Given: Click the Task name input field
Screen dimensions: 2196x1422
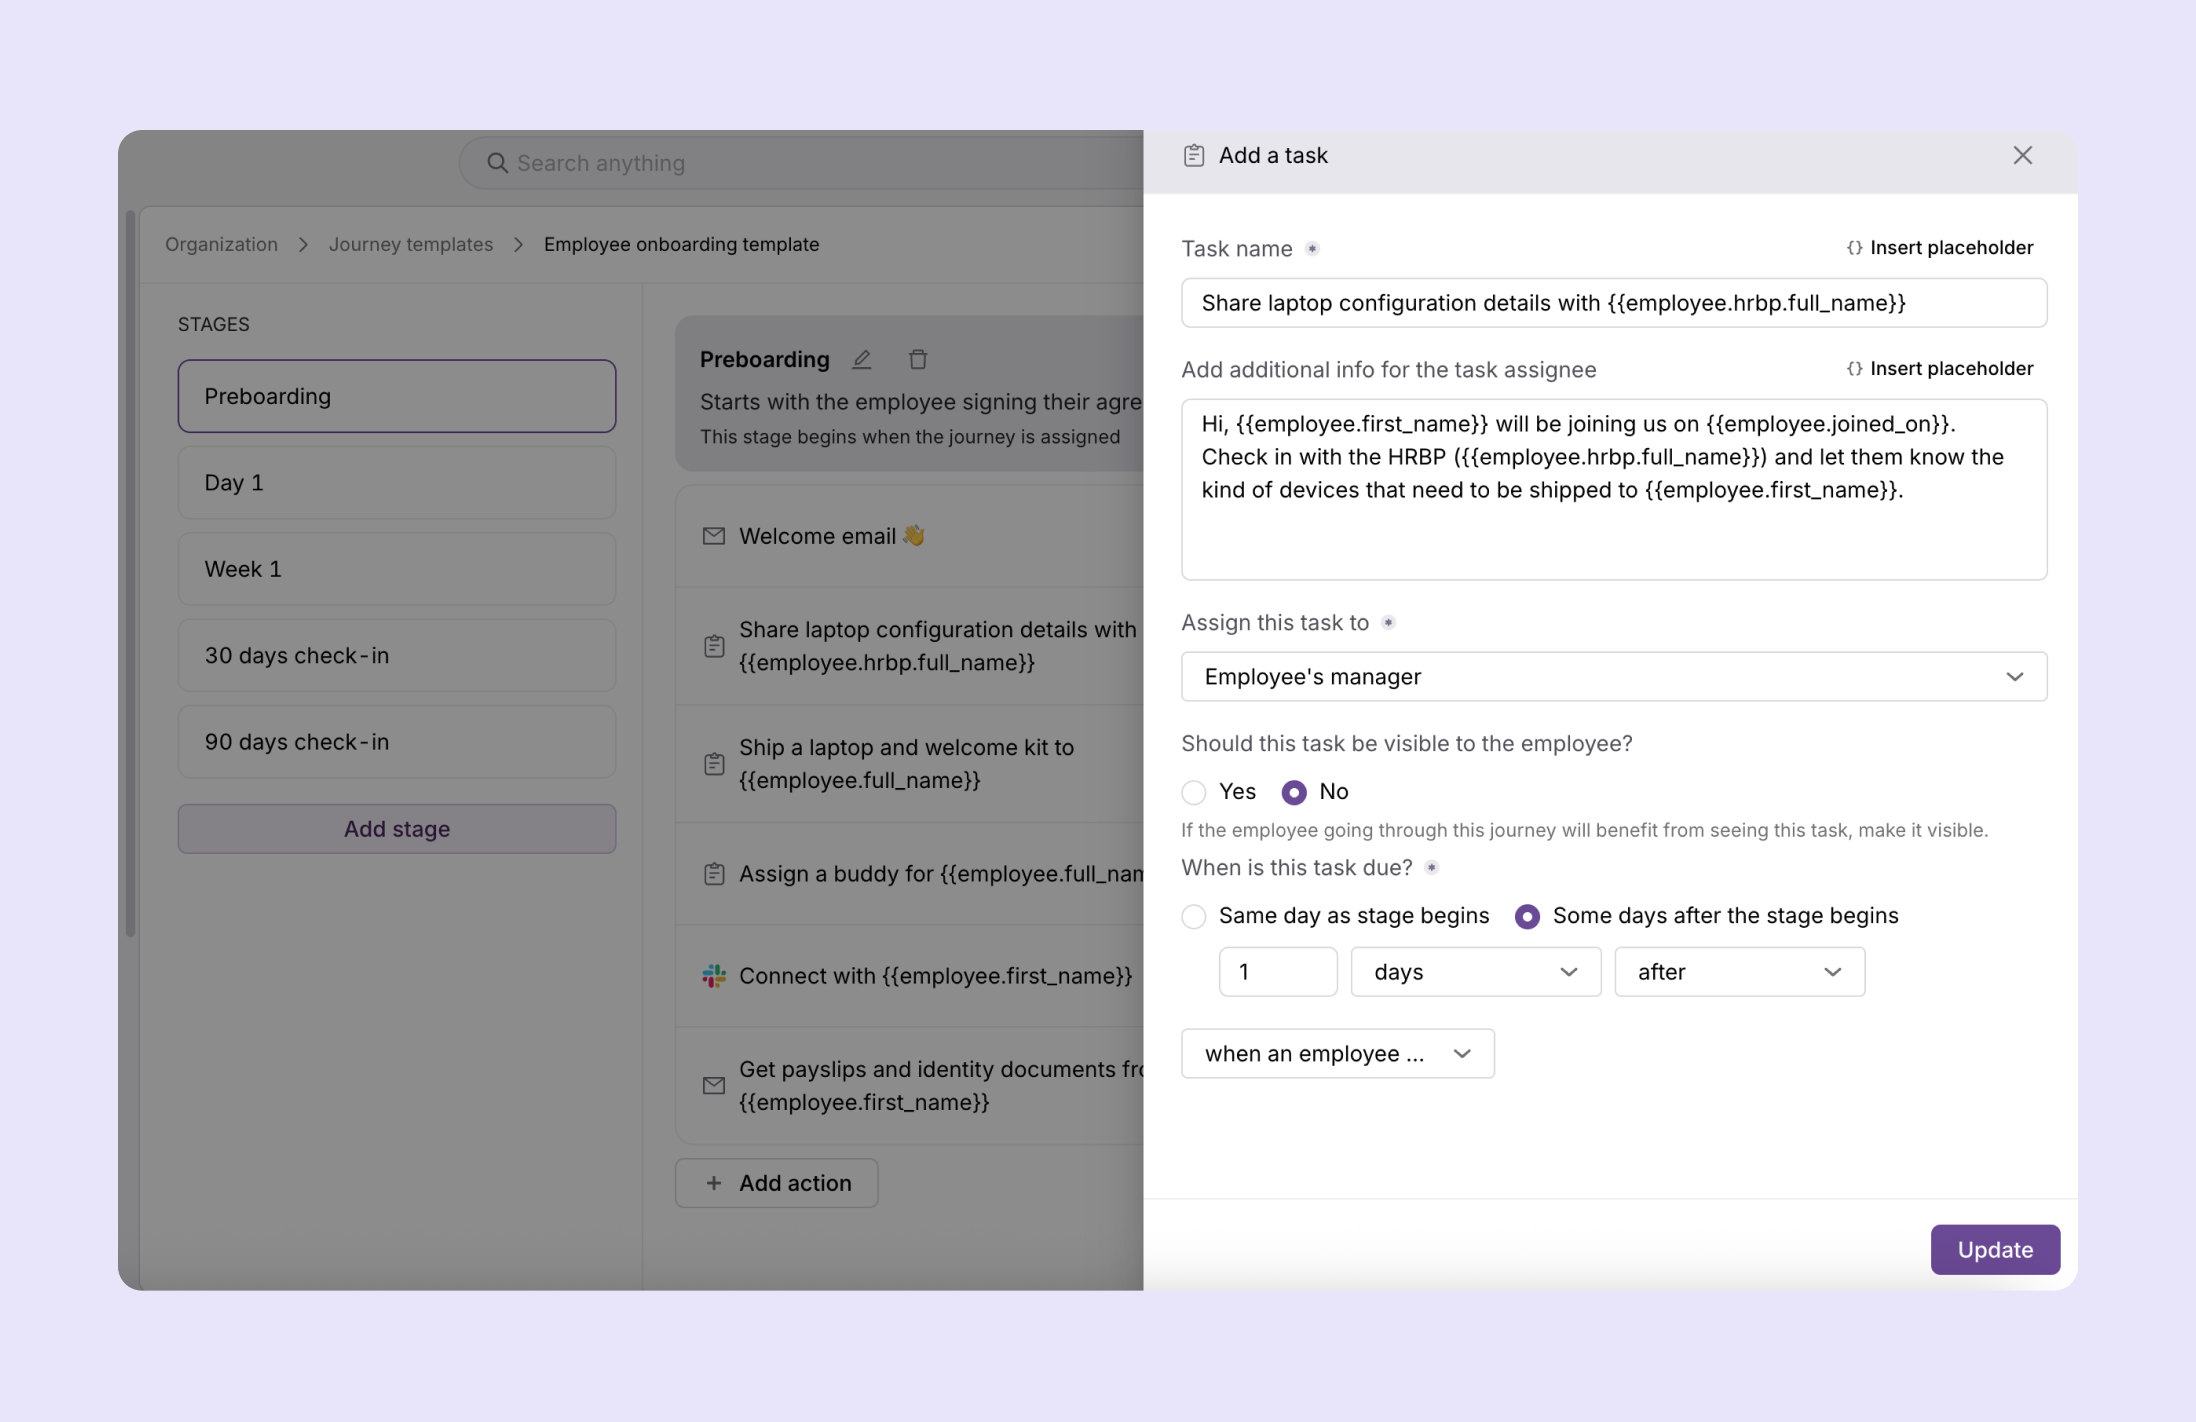Looking at the screenshot, I should point(1613,303).
